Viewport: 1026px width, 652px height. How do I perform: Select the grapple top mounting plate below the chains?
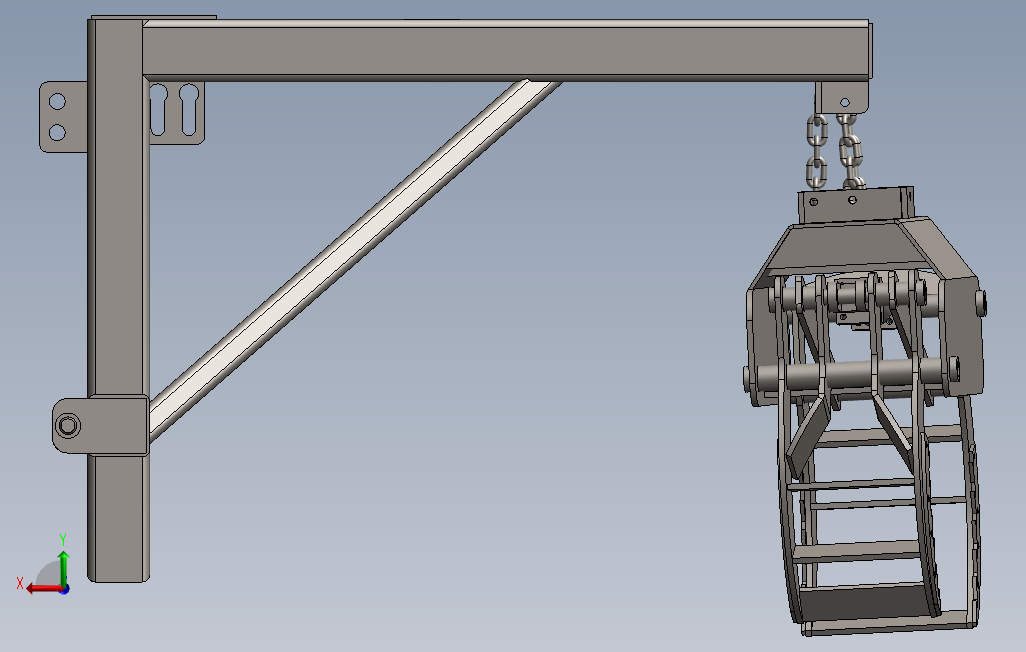coord(856,205)
